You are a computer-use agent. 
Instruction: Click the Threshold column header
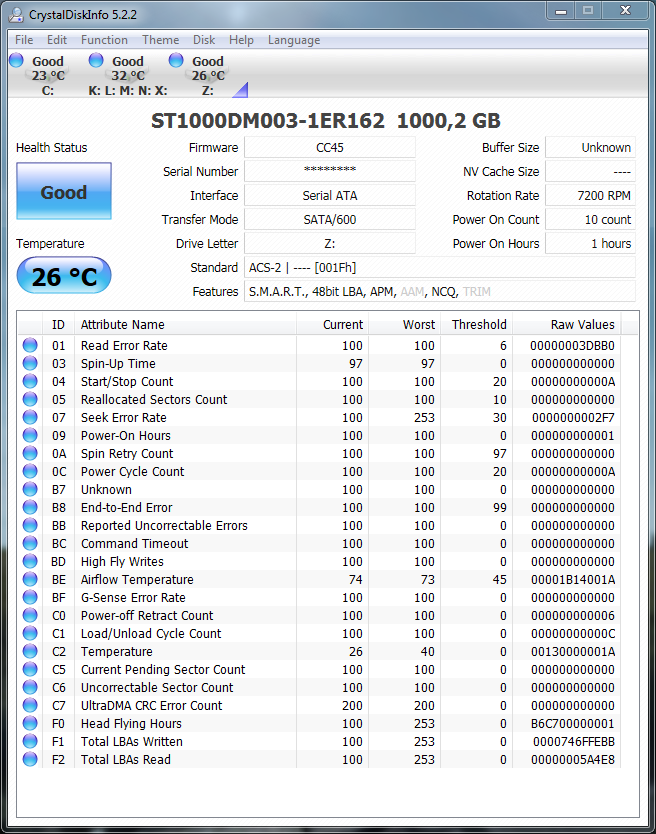477,324
